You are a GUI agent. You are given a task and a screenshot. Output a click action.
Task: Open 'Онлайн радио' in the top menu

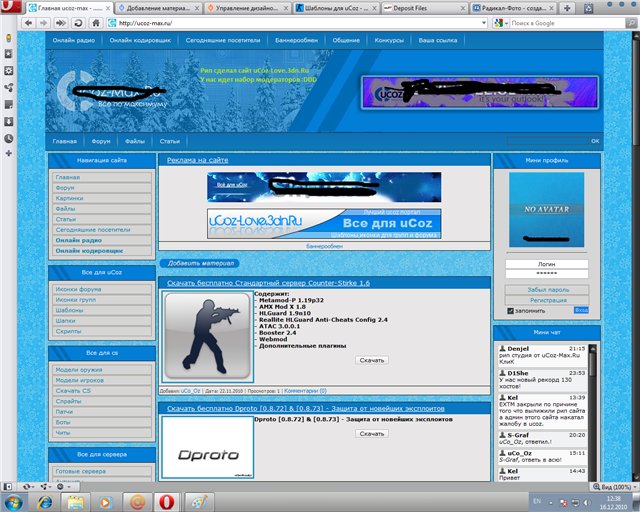point(73,41)
